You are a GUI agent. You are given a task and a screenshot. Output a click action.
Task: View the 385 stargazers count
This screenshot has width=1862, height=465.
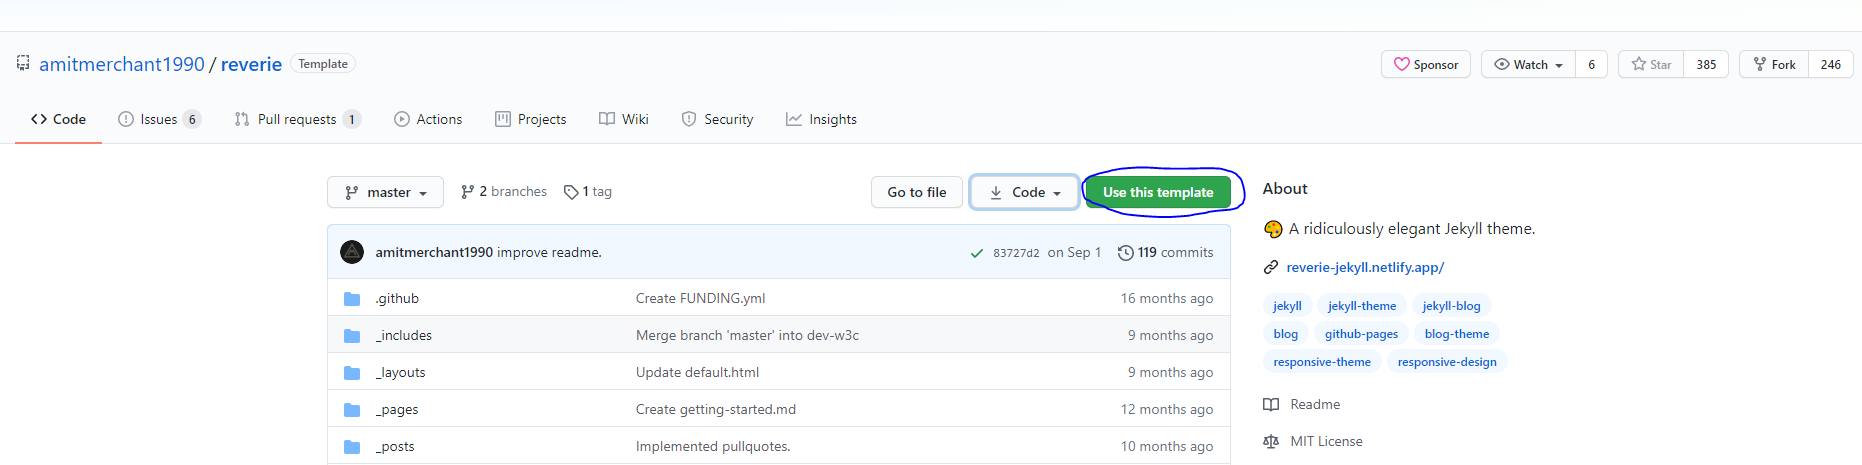click(1706, 64)
